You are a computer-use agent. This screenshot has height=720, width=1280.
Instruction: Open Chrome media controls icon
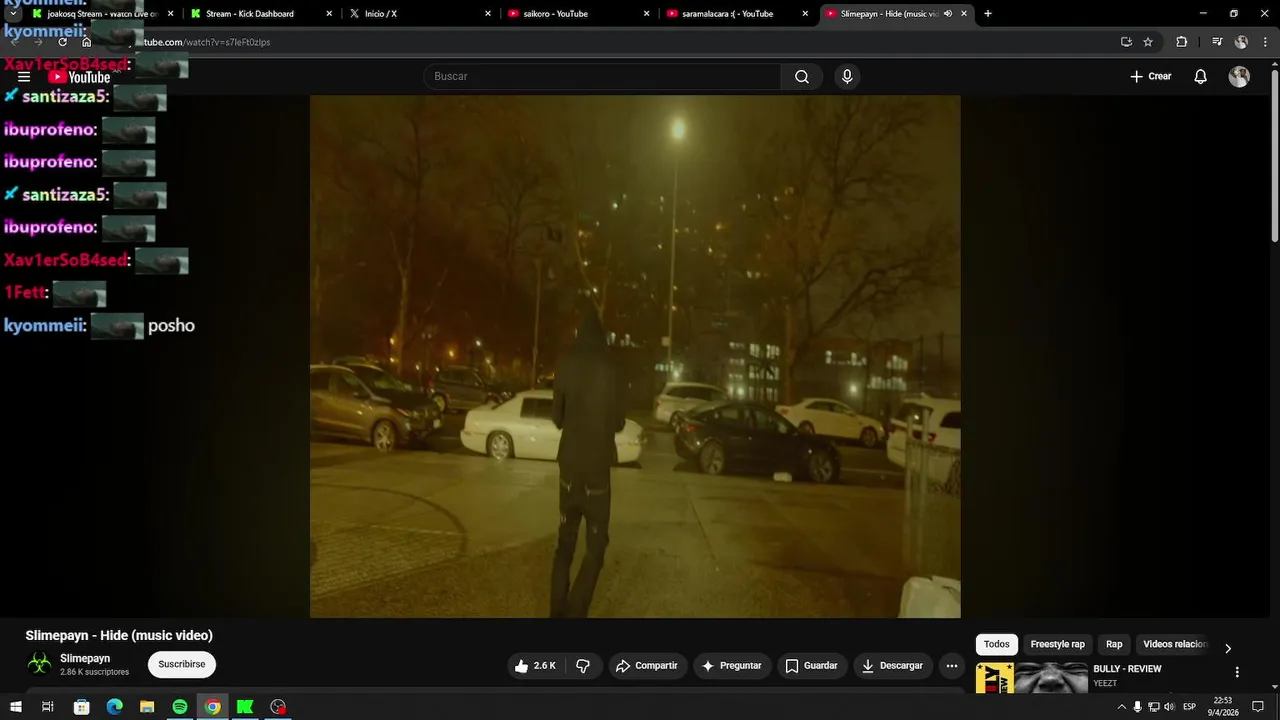[x=1217, y=42]
